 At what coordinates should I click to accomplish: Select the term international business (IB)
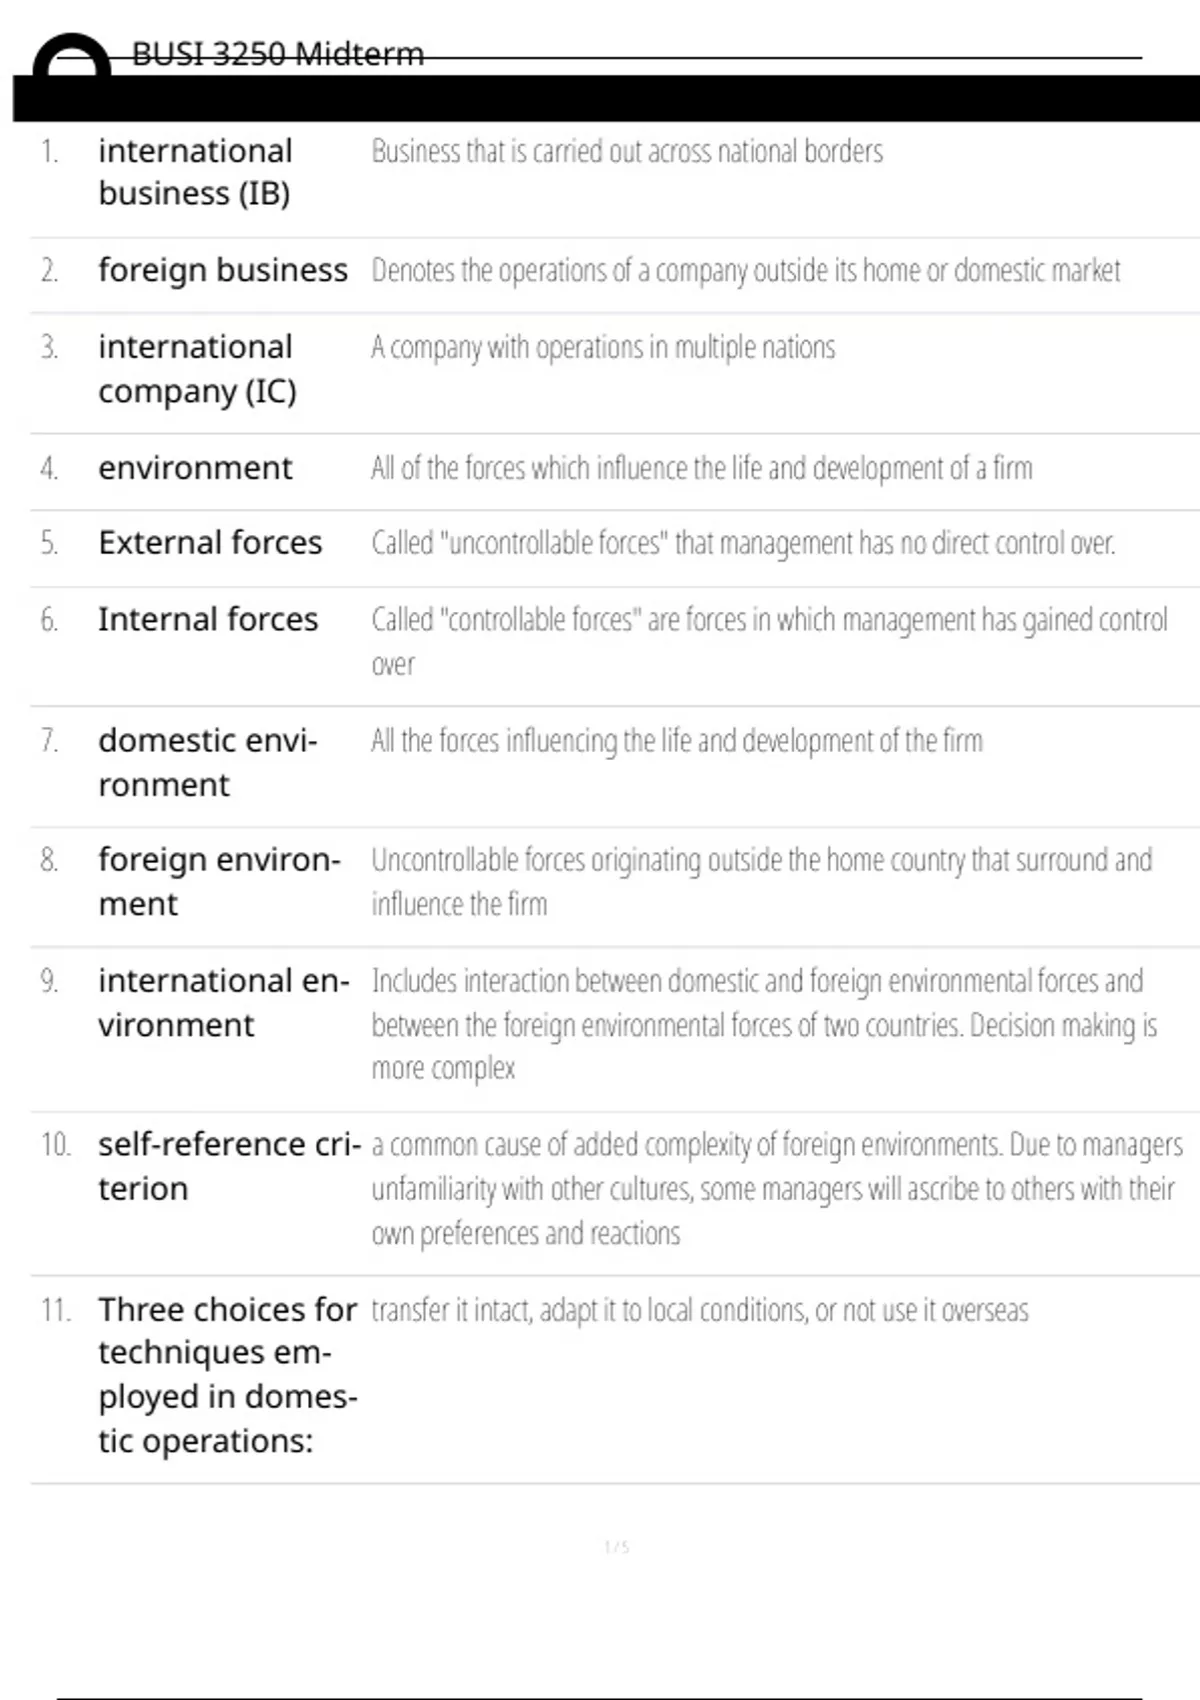click(x=195, y=171)
